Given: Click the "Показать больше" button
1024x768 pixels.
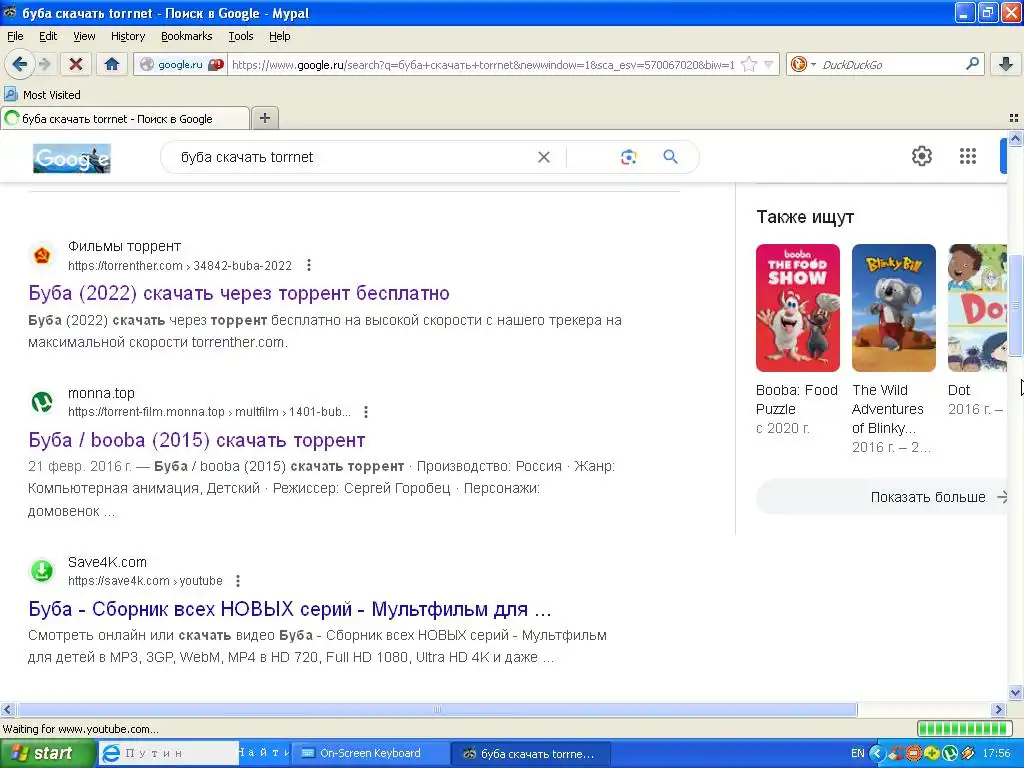Looking at the screenshot, I should 881,497.
